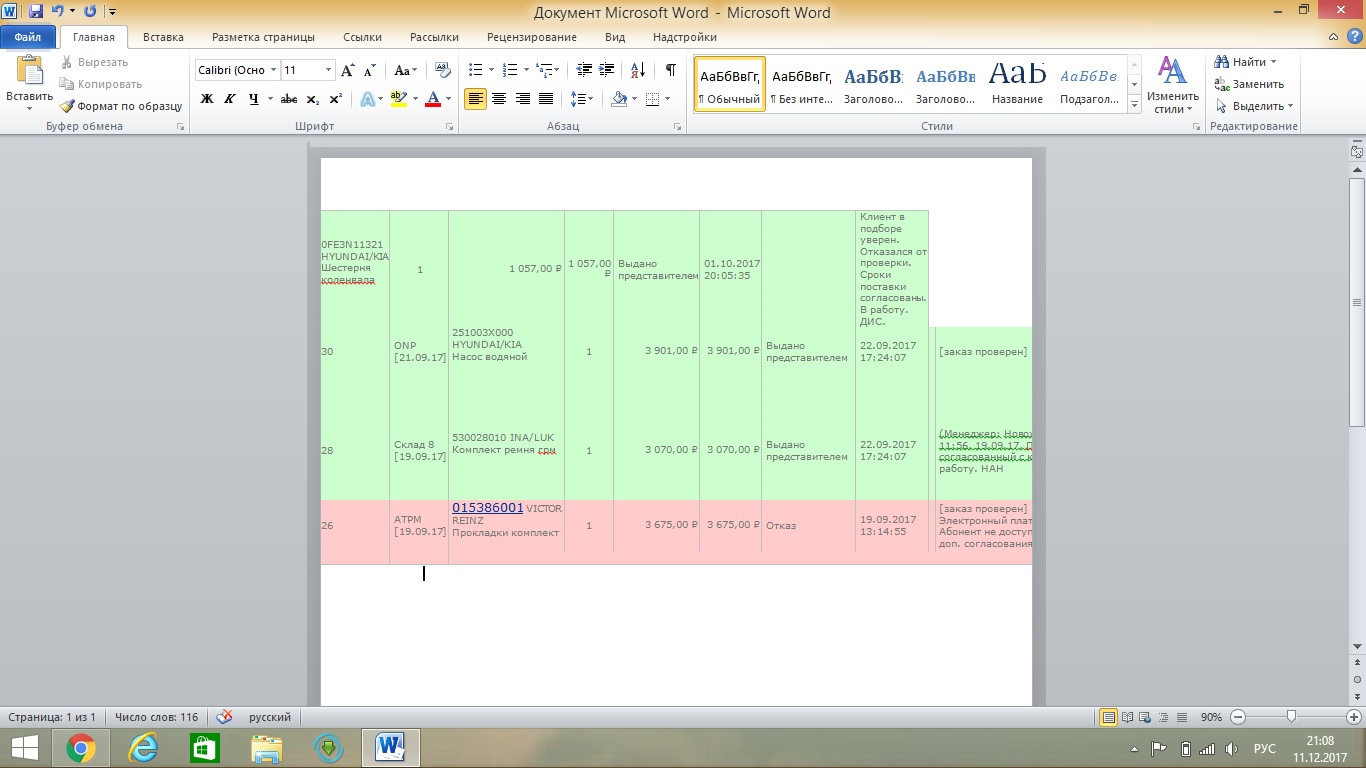Screen dimensions: 1366x768
Task: Switch to the Рецензирование tab
Action: point(531,37)
